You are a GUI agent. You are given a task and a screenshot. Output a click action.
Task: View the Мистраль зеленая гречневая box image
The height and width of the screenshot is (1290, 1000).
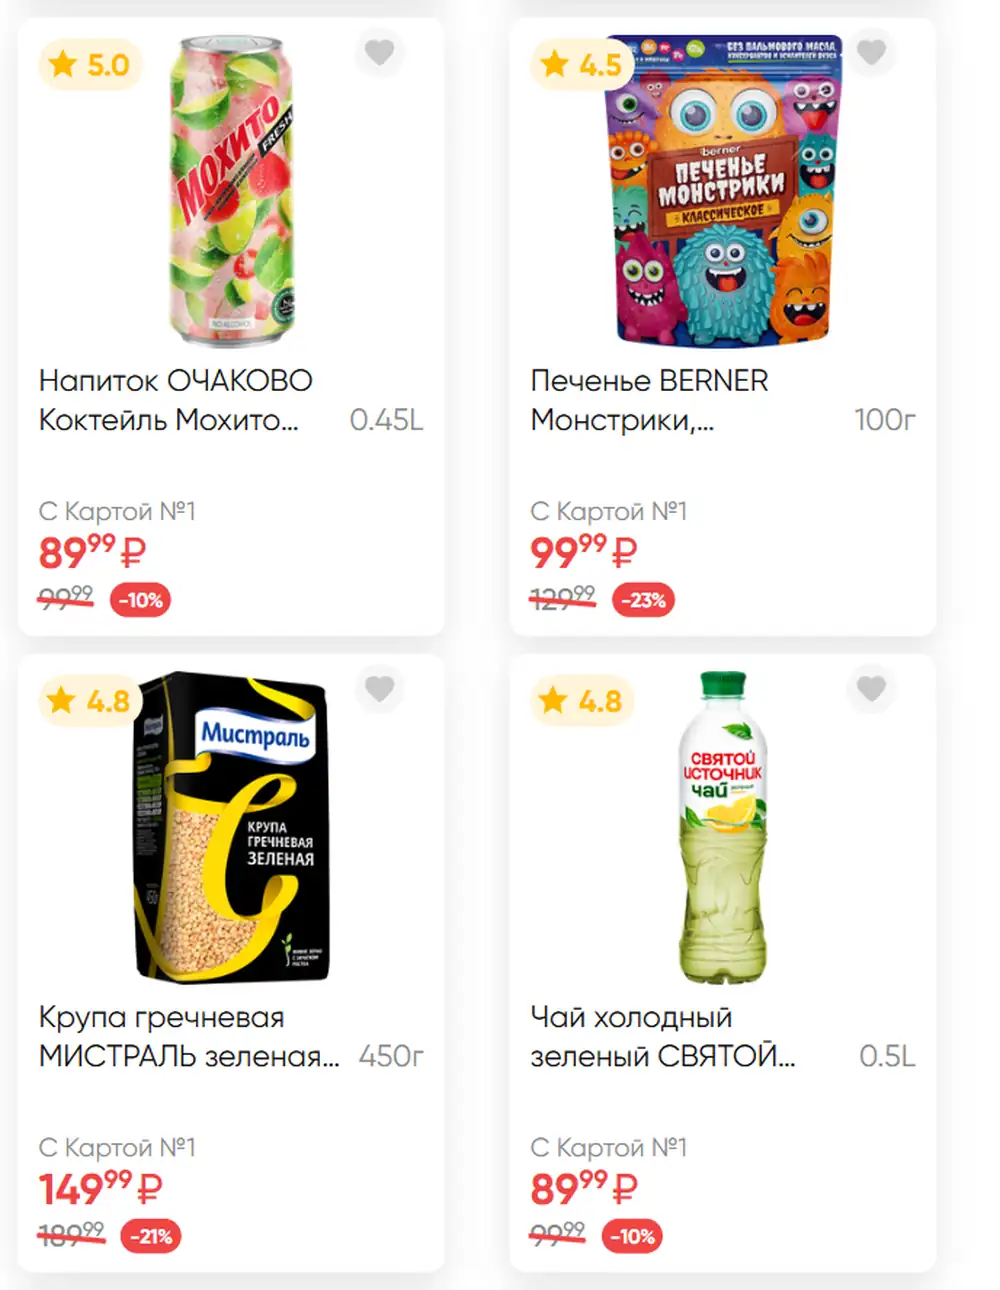[x=231, y=827]
